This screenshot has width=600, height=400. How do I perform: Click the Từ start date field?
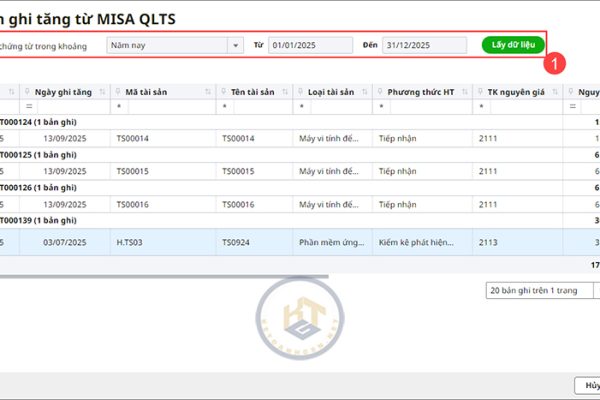[x=310, y=45]
